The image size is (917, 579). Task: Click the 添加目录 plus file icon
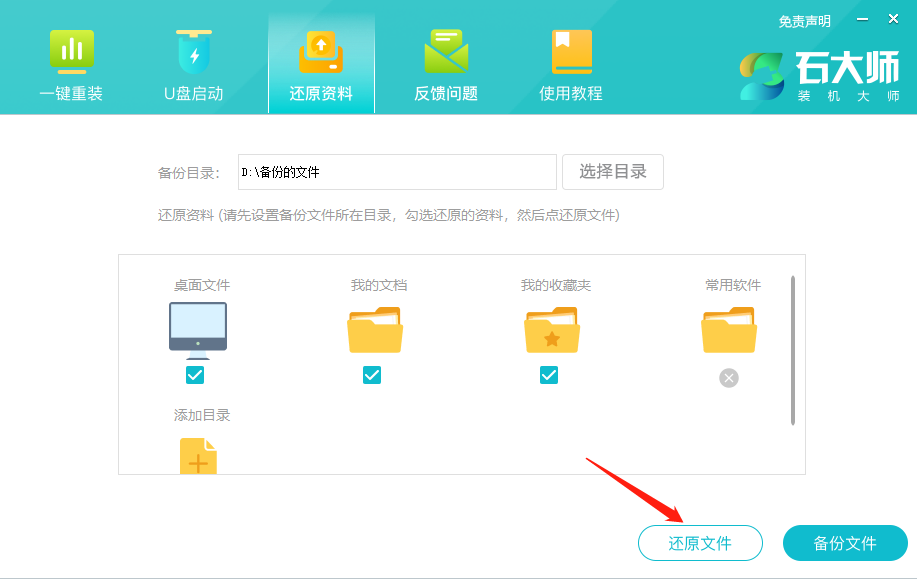[198, 457]
